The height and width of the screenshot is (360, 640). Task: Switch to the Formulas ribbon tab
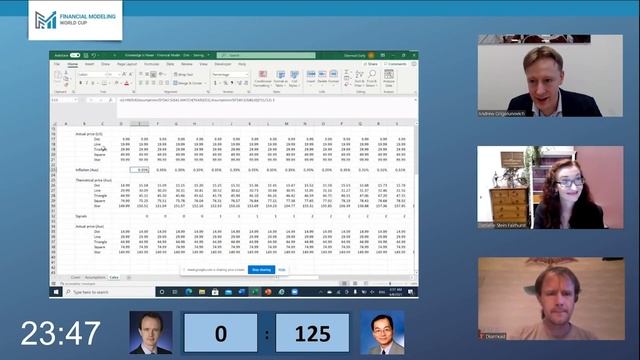click(151, 64)
